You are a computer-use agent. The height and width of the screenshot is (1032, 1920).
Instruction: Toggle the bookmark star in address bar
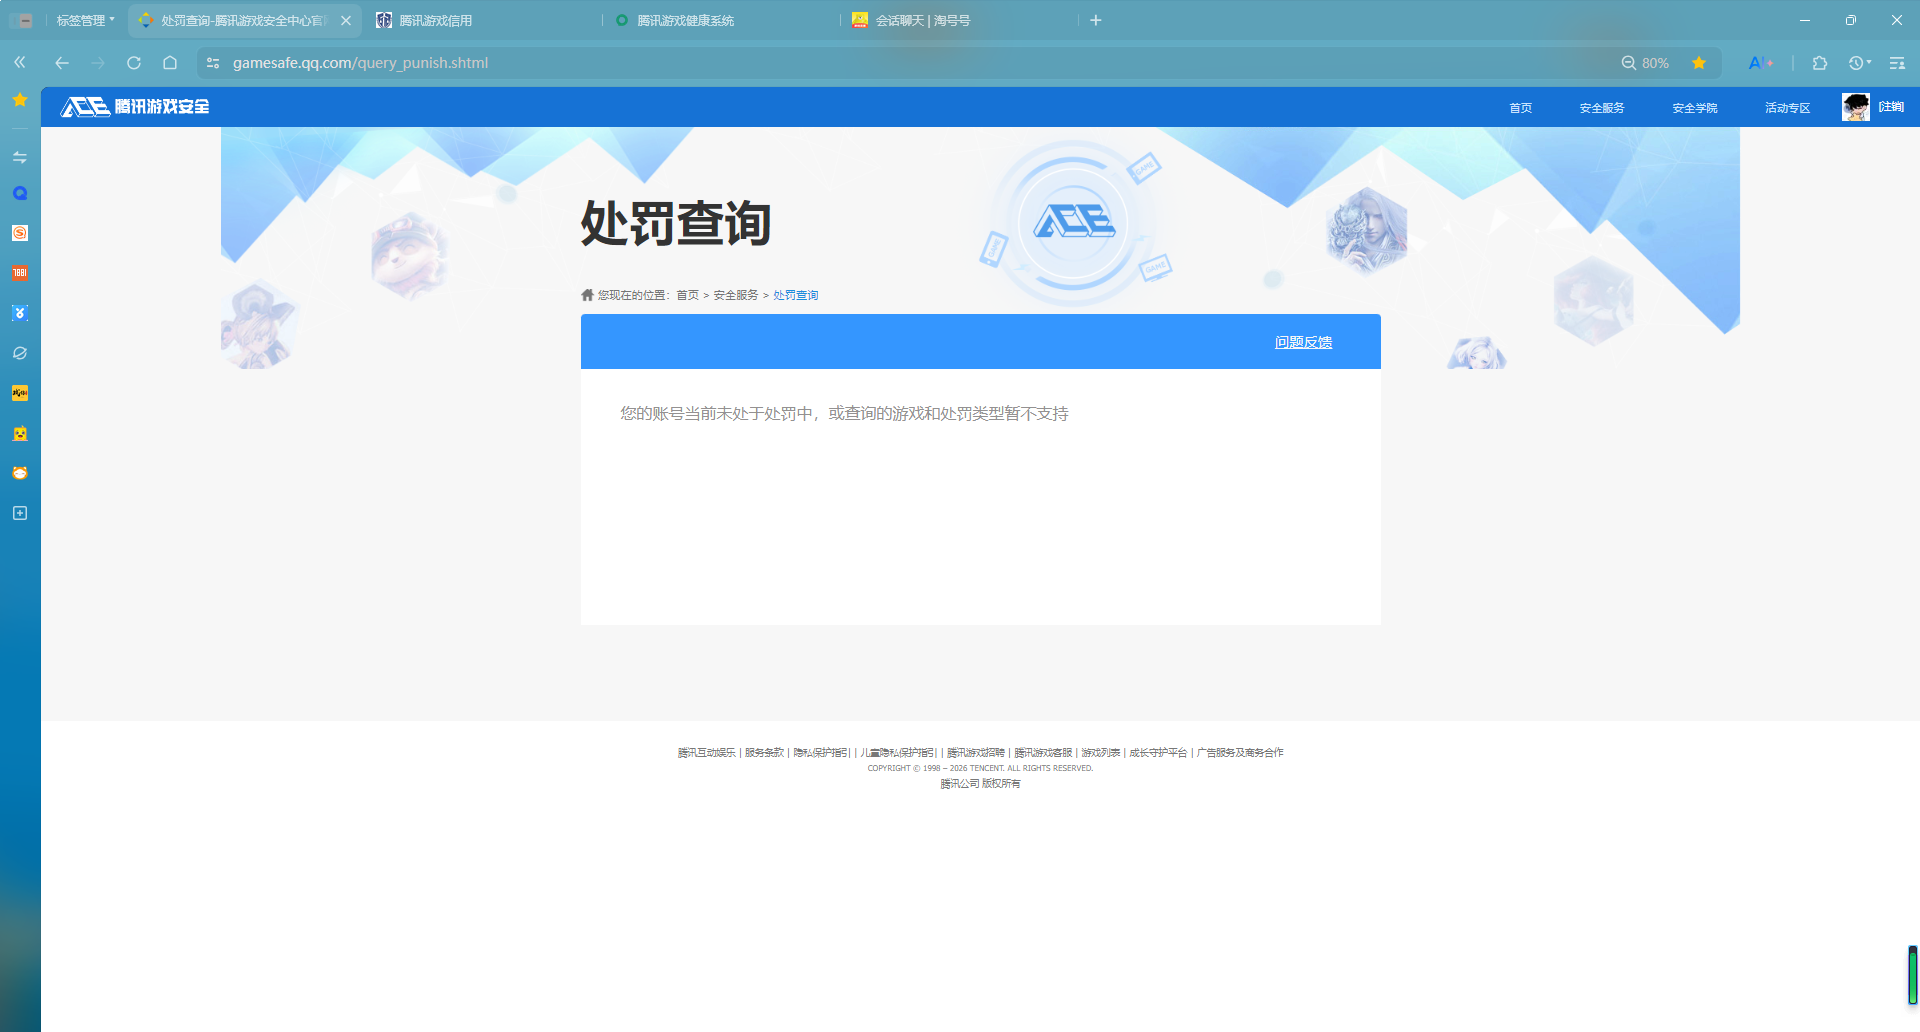[x=1699, y=62]
